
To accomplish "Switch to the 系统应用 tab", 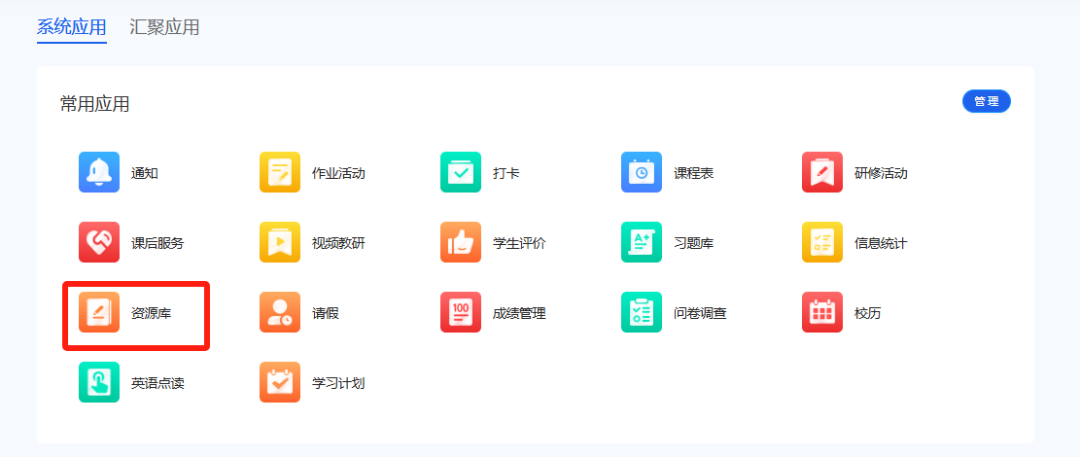I will pos(72,28).
